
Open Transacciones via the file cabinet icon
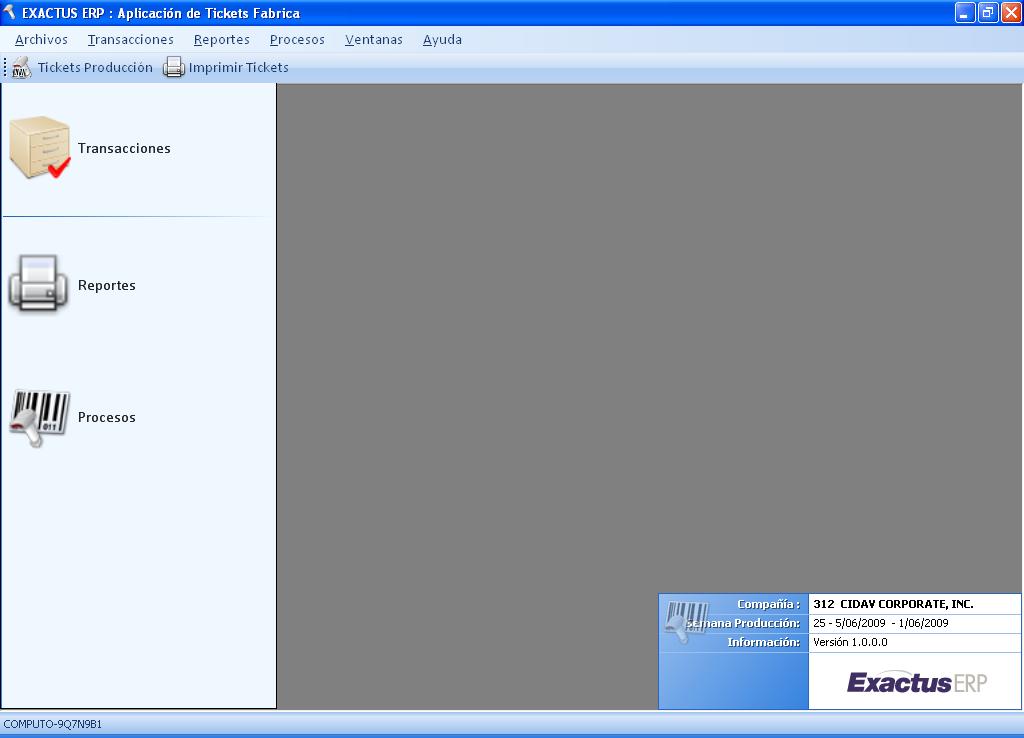click(x=40, y=148)
